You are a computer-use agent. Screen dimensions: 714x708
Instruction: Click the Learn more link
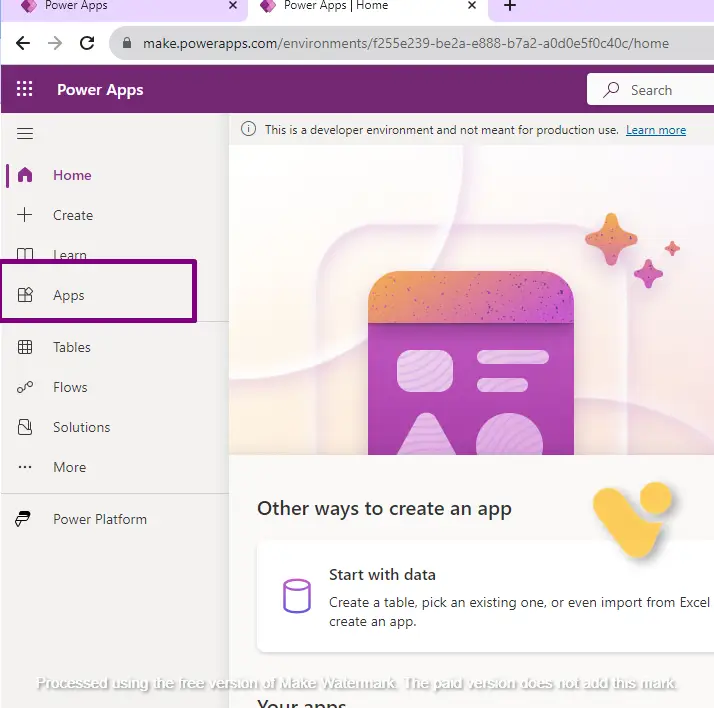point(656,130)
